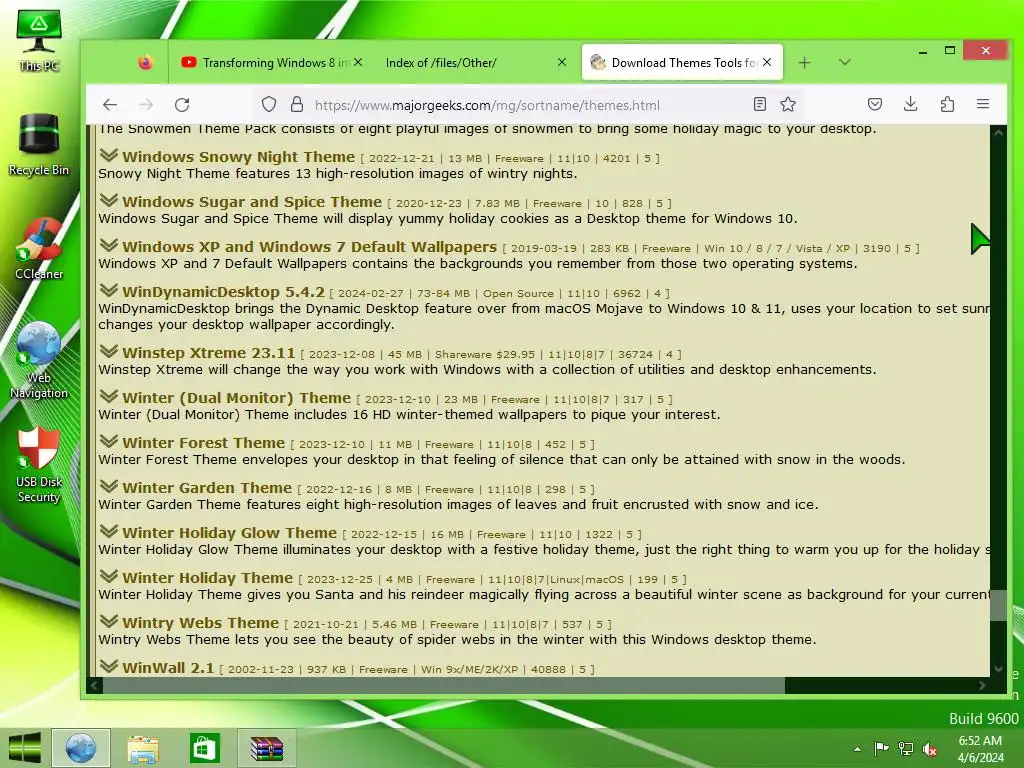Open Winter Holiday Glow Theme link
The height and width of the screenshot is (768, 1024).
pyautogui.click(x=230, y=533)
